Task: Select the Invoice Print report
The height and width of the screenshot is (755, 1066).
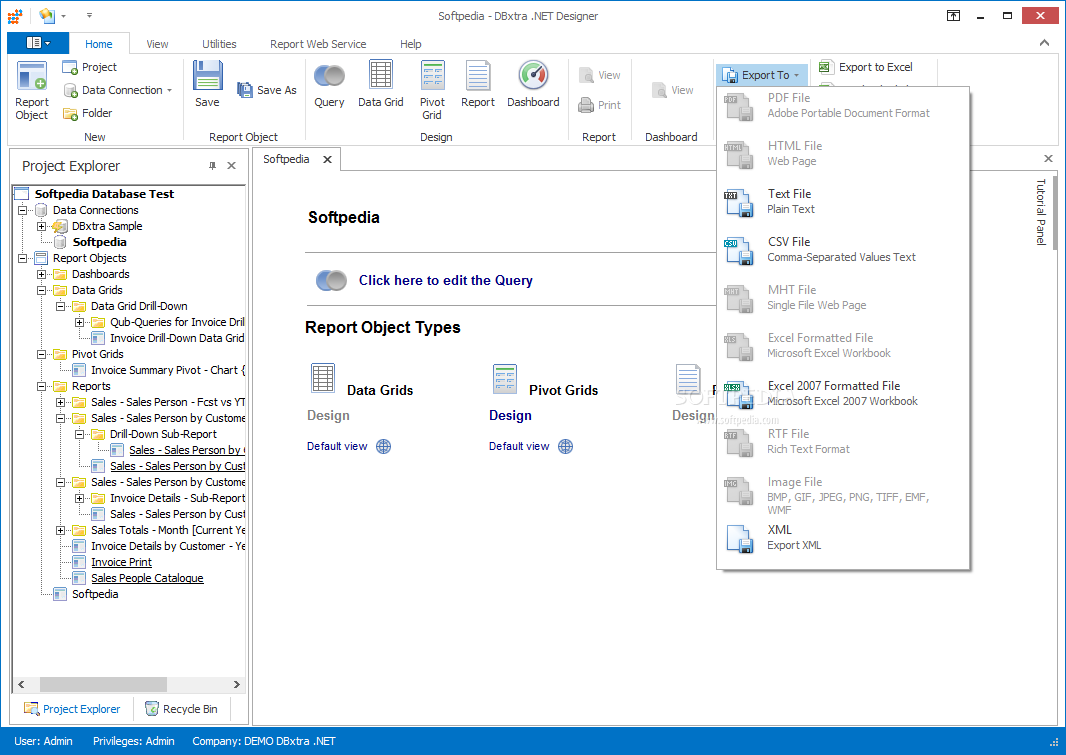Action: coord(121,562)
